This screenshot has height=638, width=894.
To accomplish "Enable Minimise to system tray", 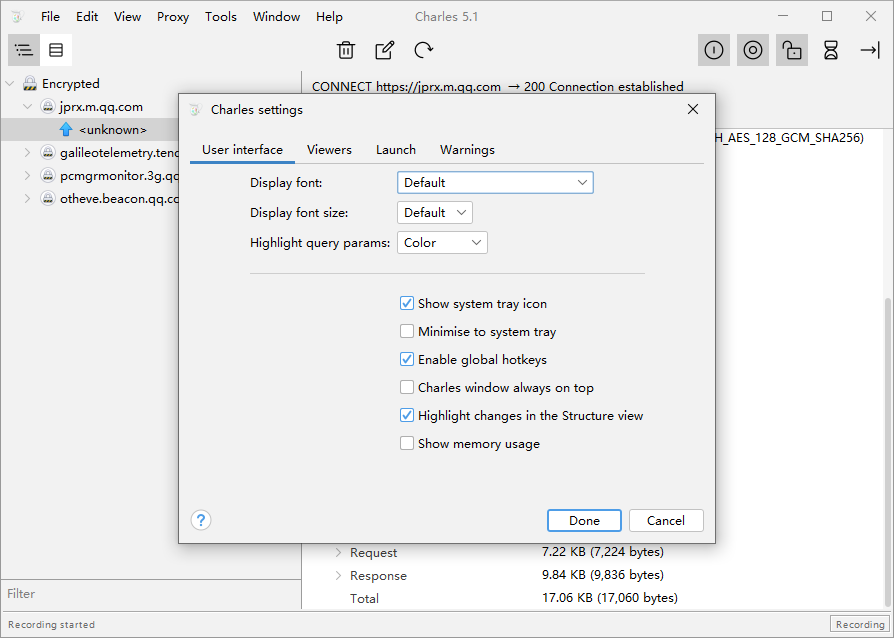I will click(407, 332).
